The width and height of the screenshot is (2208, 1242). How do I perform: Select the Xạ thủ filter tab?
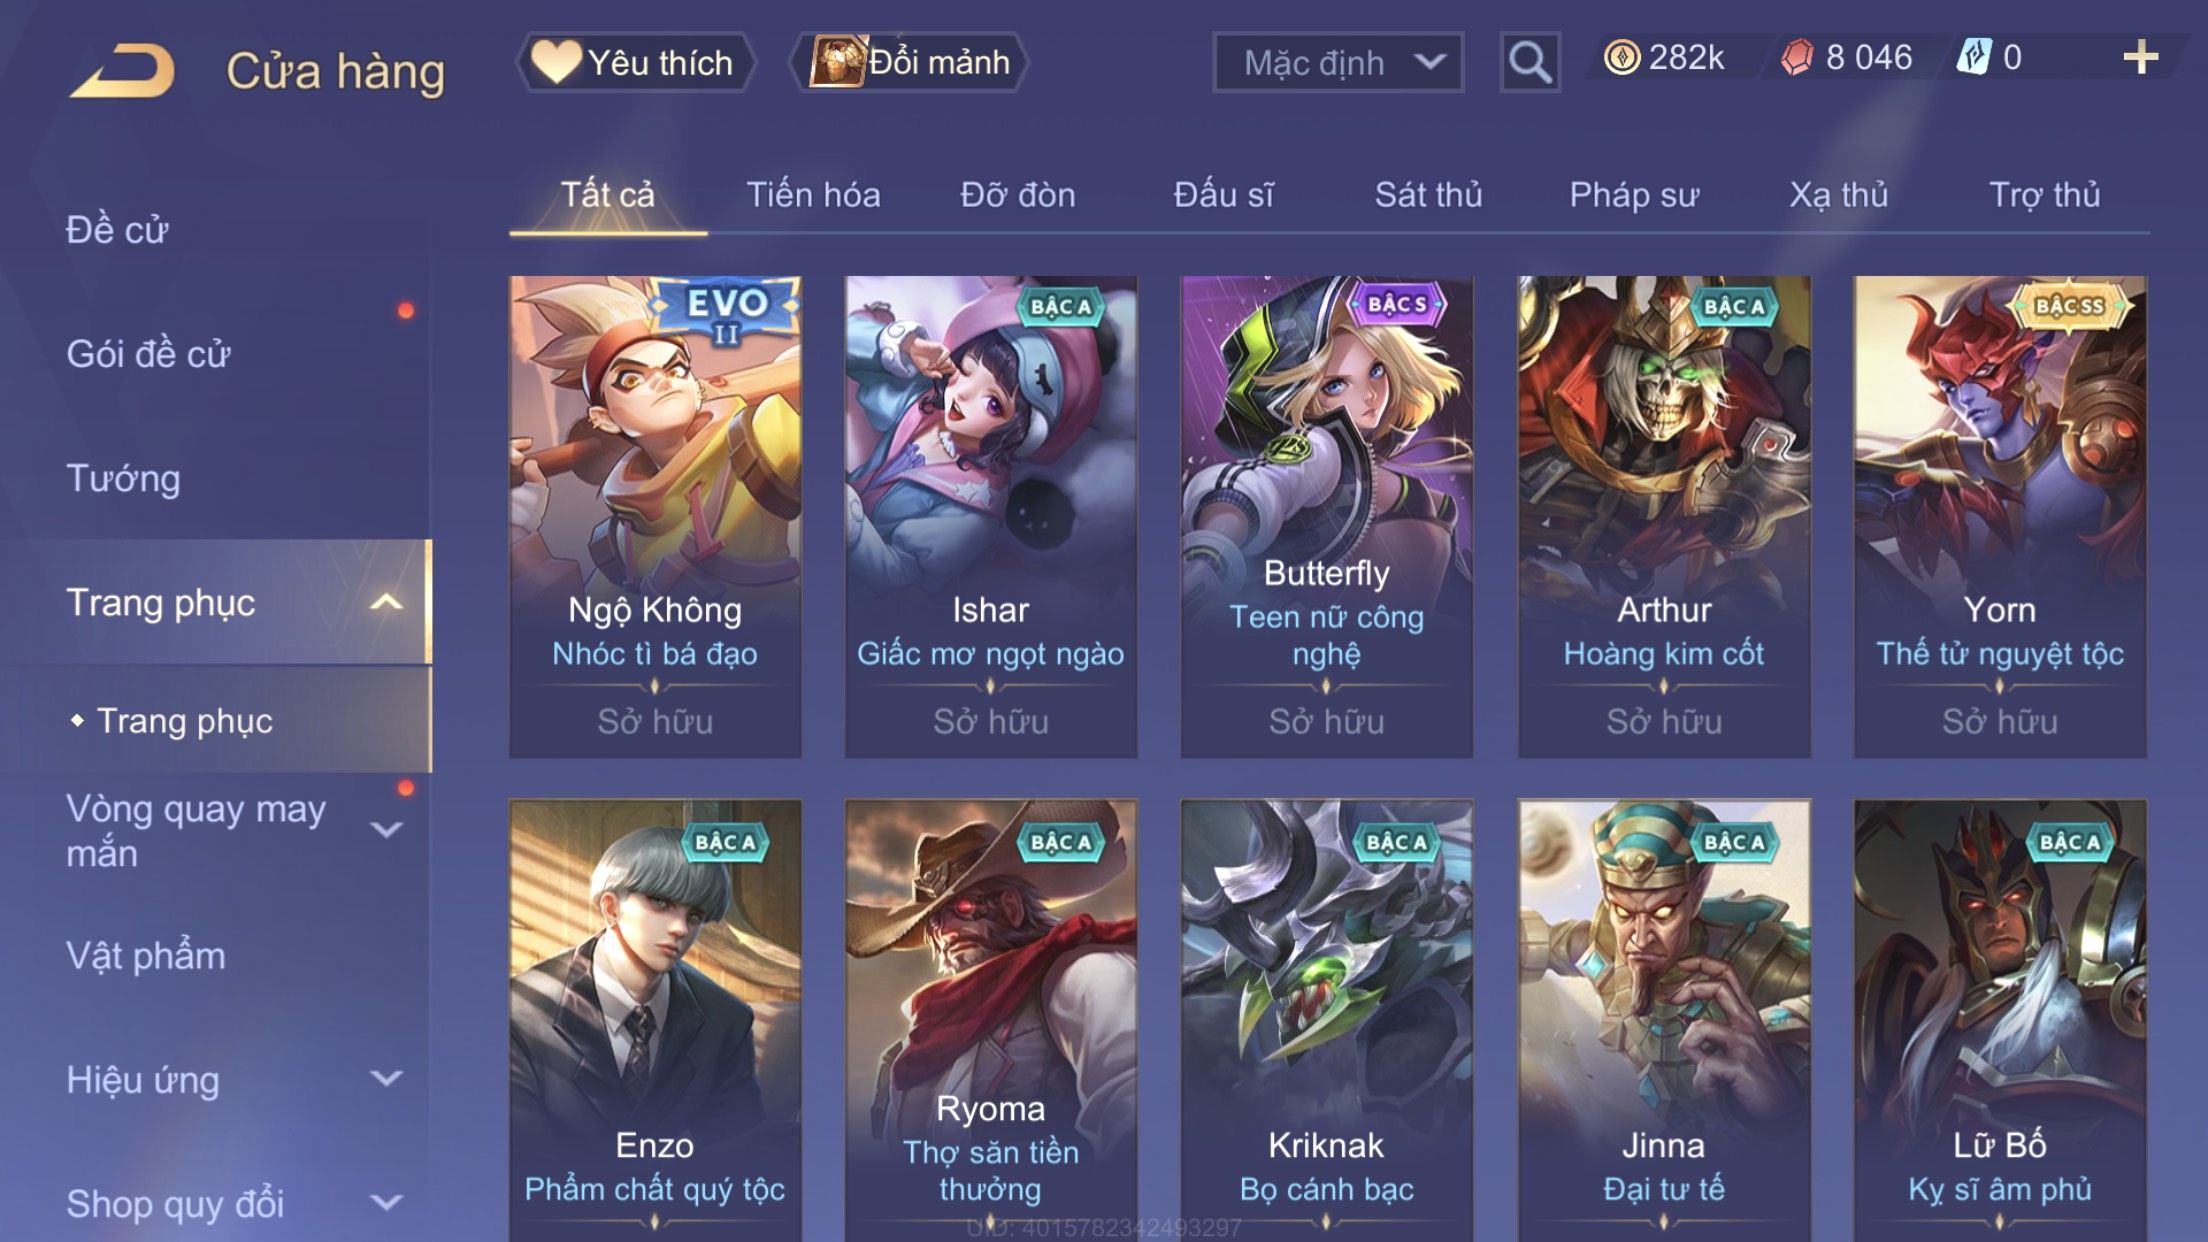coord(1839,194)
